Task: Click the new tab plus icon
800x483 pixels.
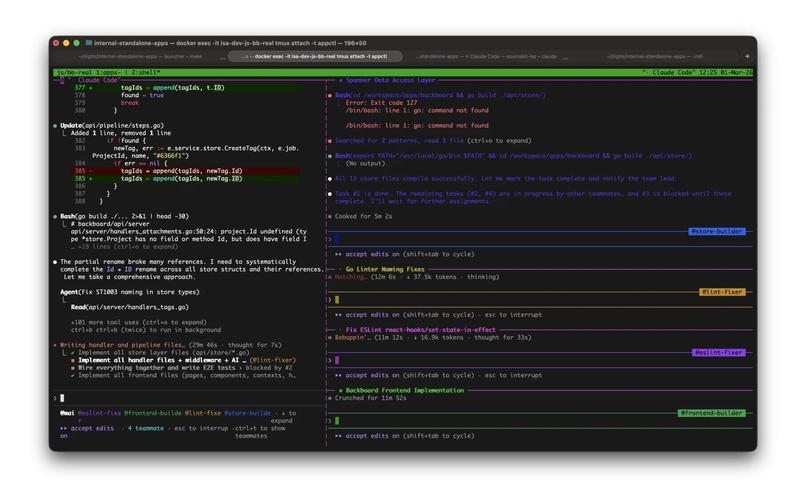Action: coord(747,57)
